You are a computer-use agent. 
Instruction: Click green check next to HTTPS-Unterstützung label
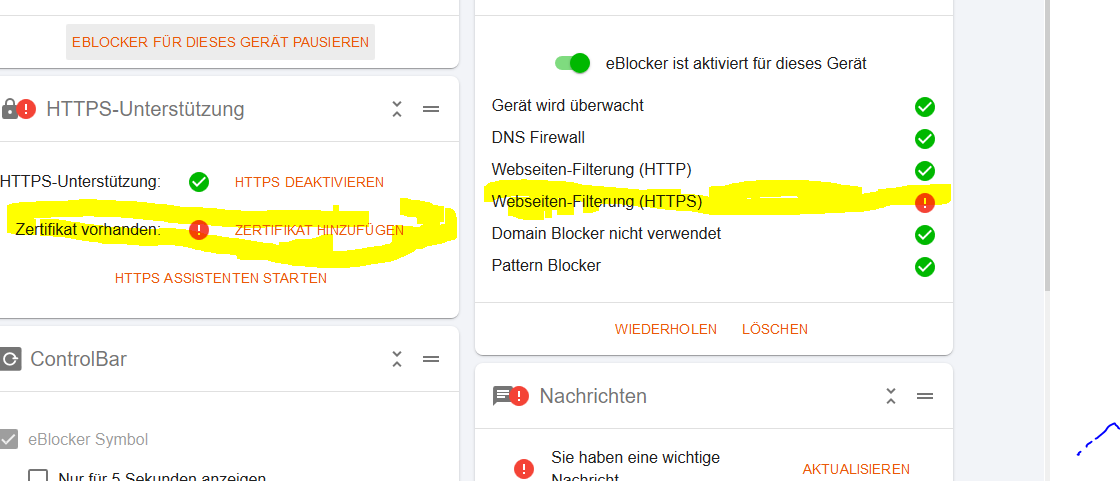tap(199, 182)
